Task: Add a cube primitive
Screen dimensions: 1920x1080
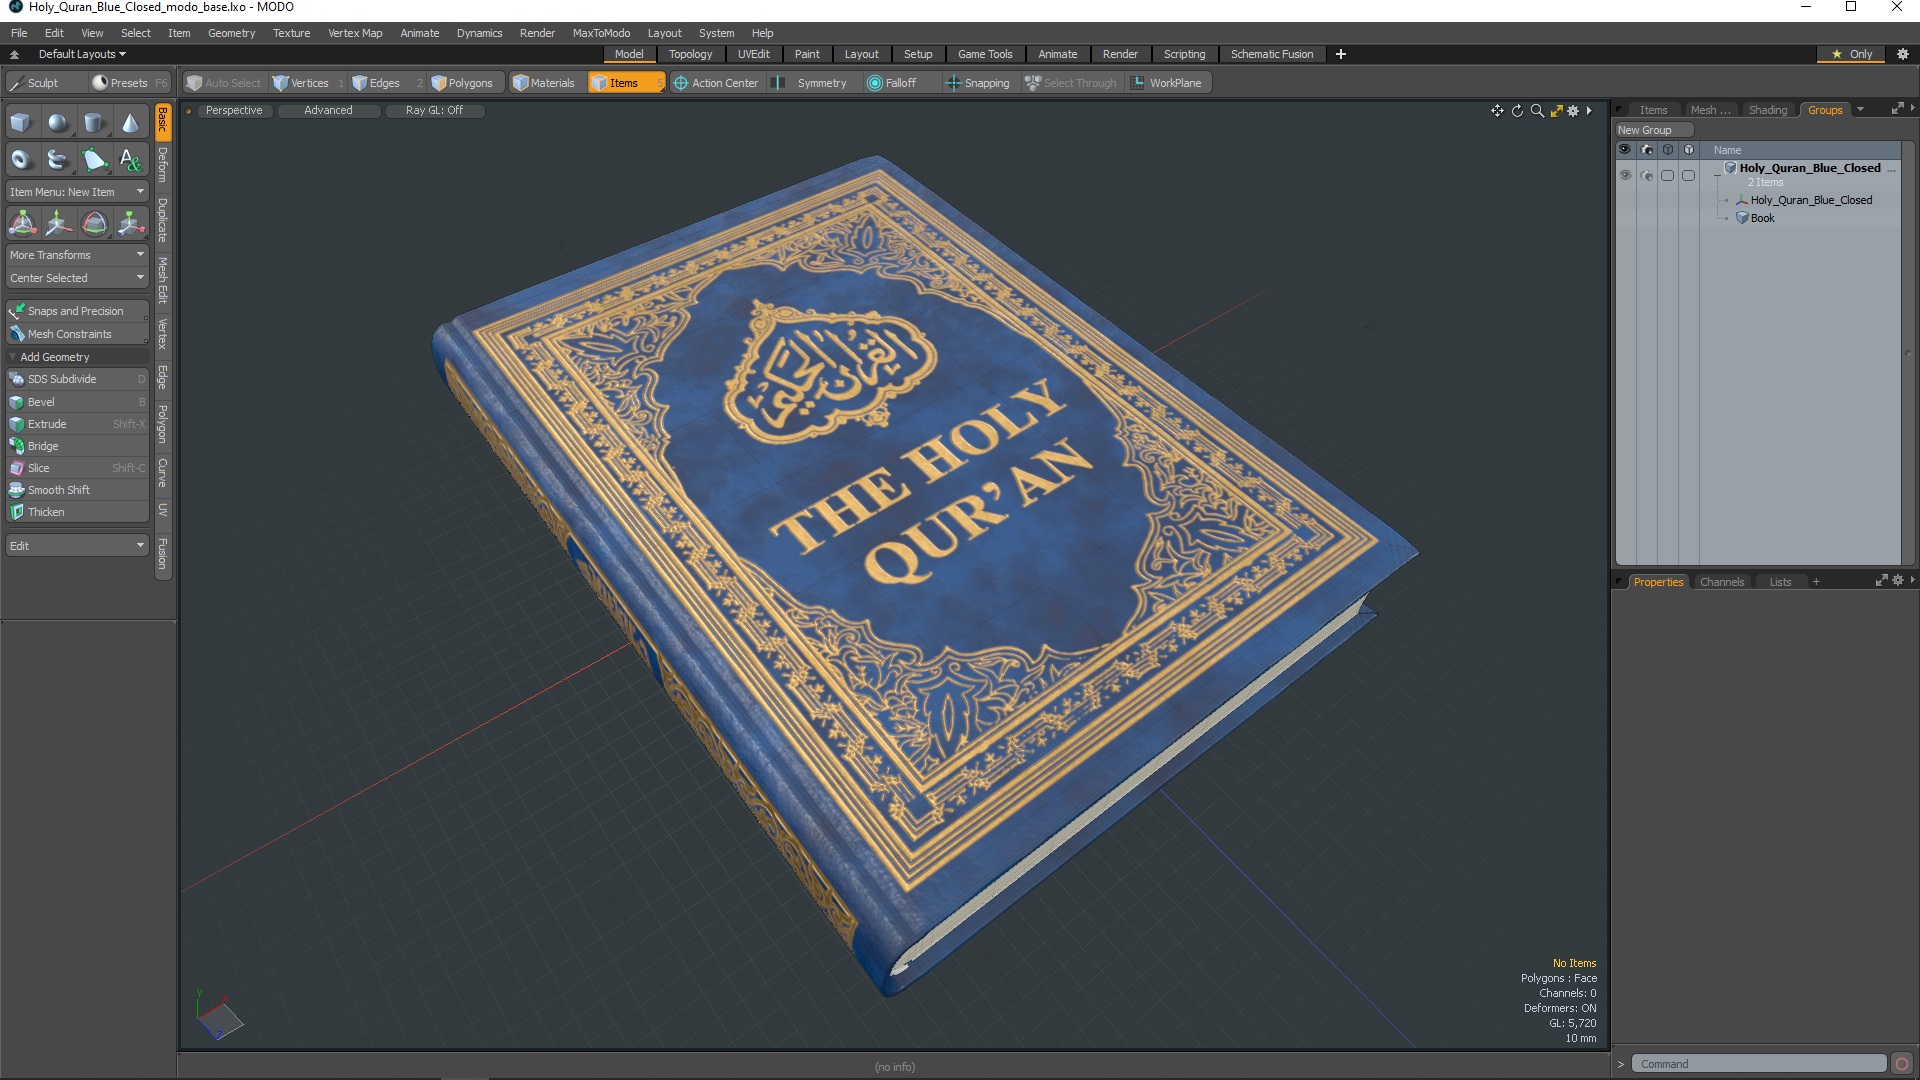Action: pyautogui.click(x=21, y=122)
